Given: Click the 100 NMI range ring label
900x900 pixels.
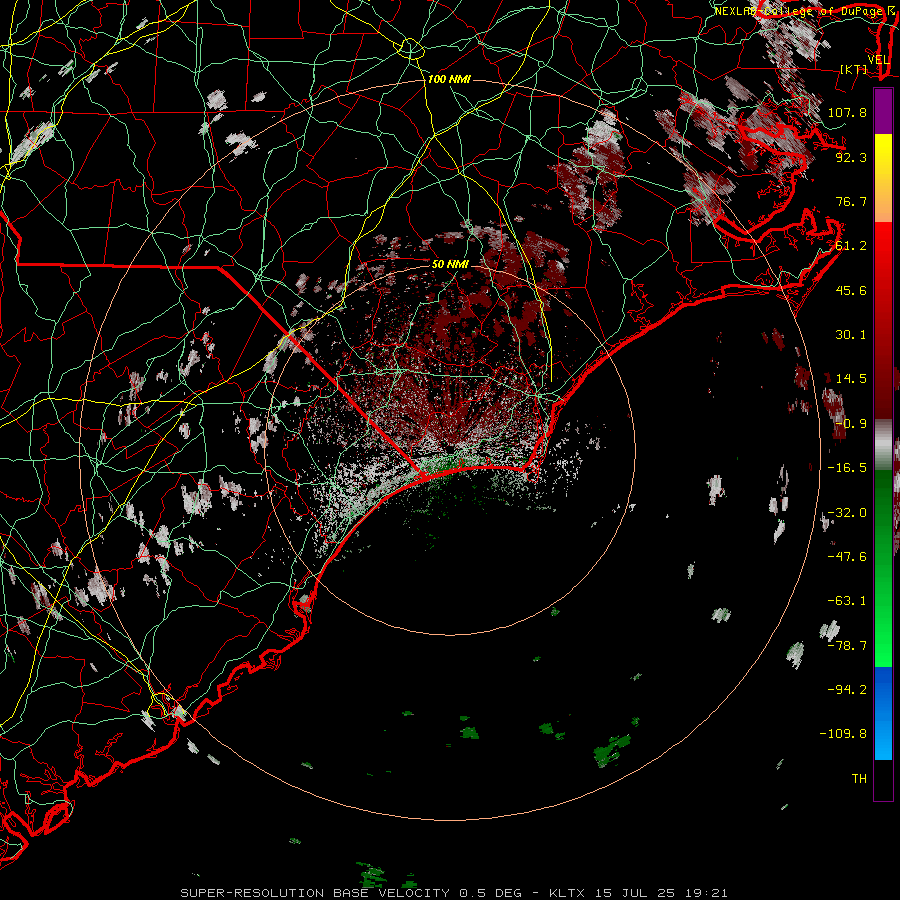Looking at the screenshot, I should [449, 79].
